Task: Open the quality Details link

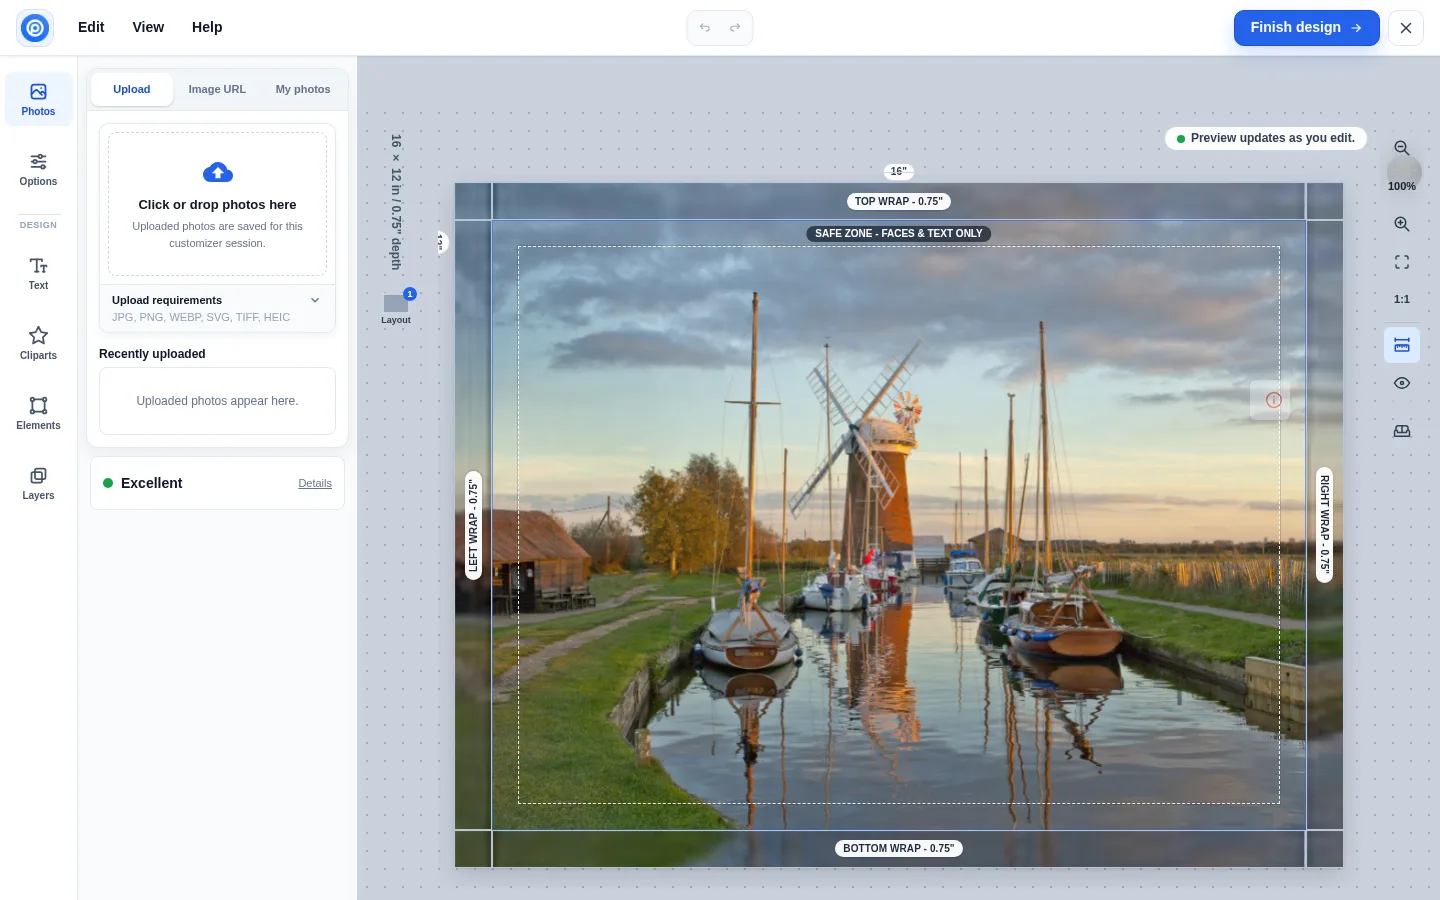Action: point(315,483)
